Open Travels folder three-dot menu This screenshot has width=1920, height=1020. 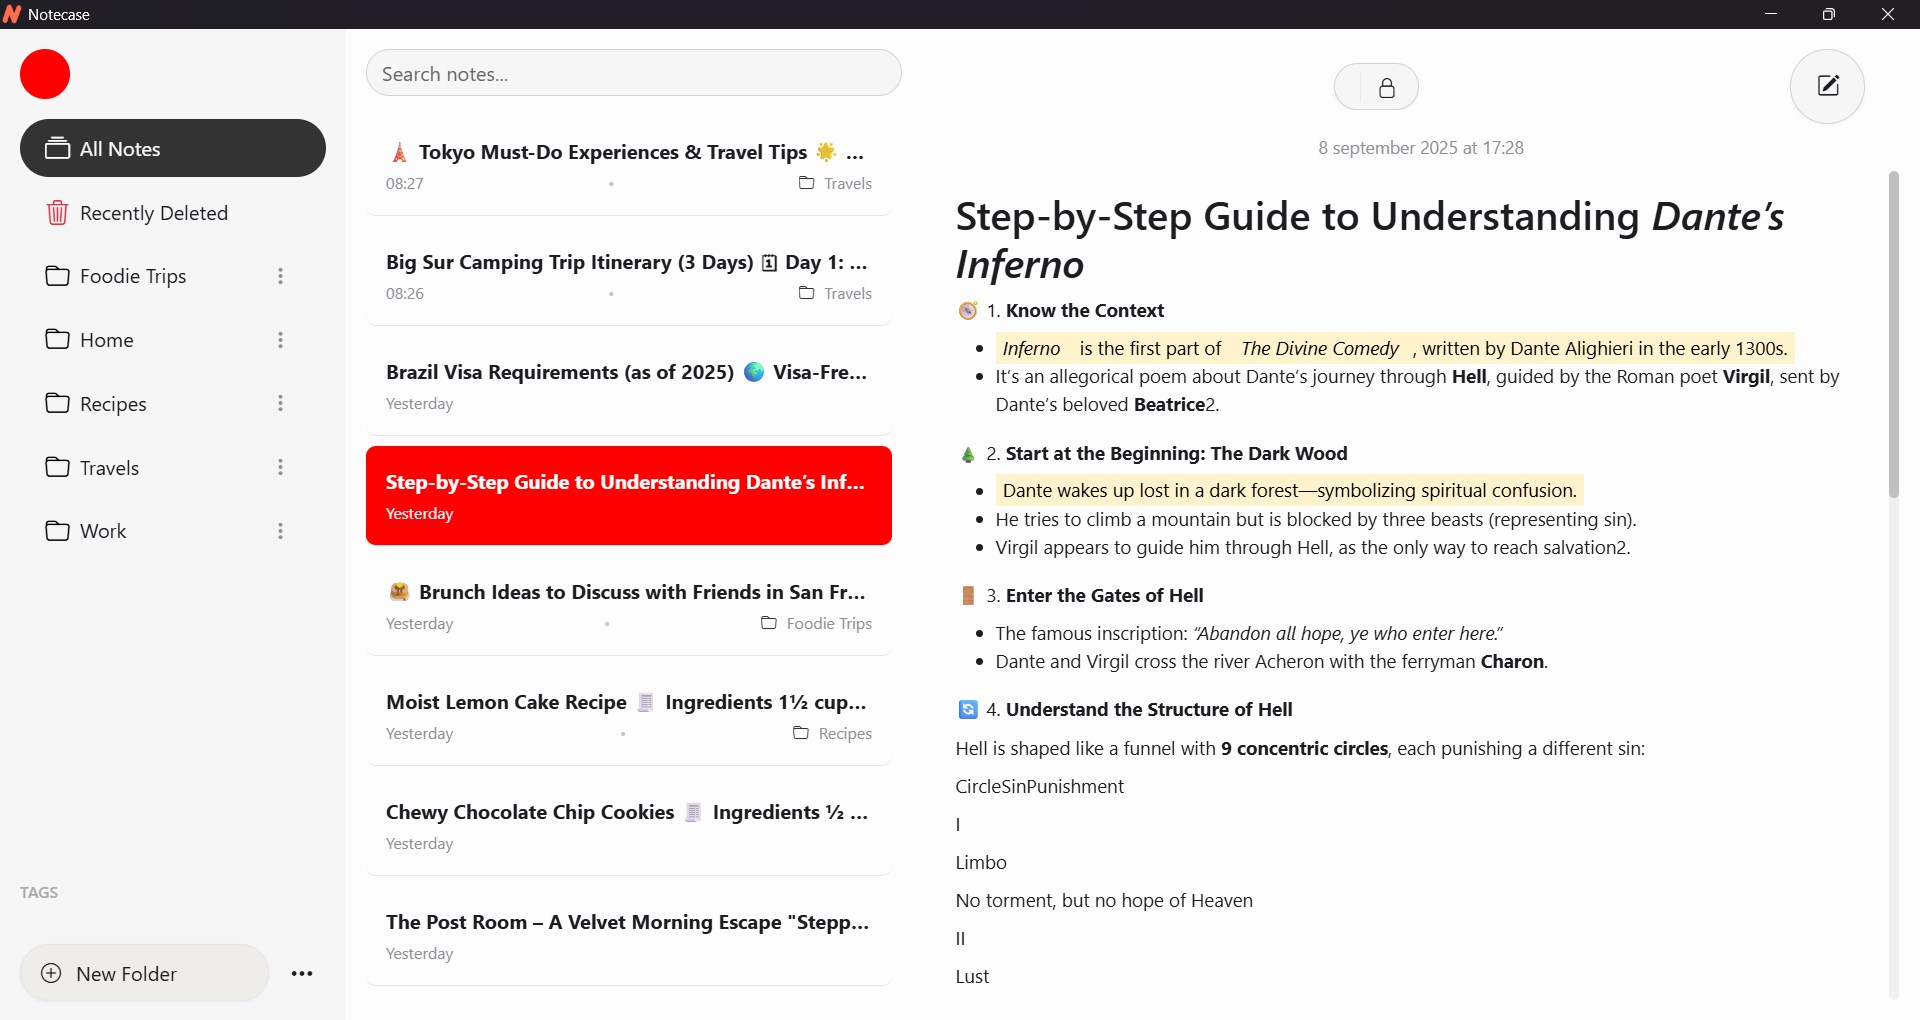click(281, 467)
